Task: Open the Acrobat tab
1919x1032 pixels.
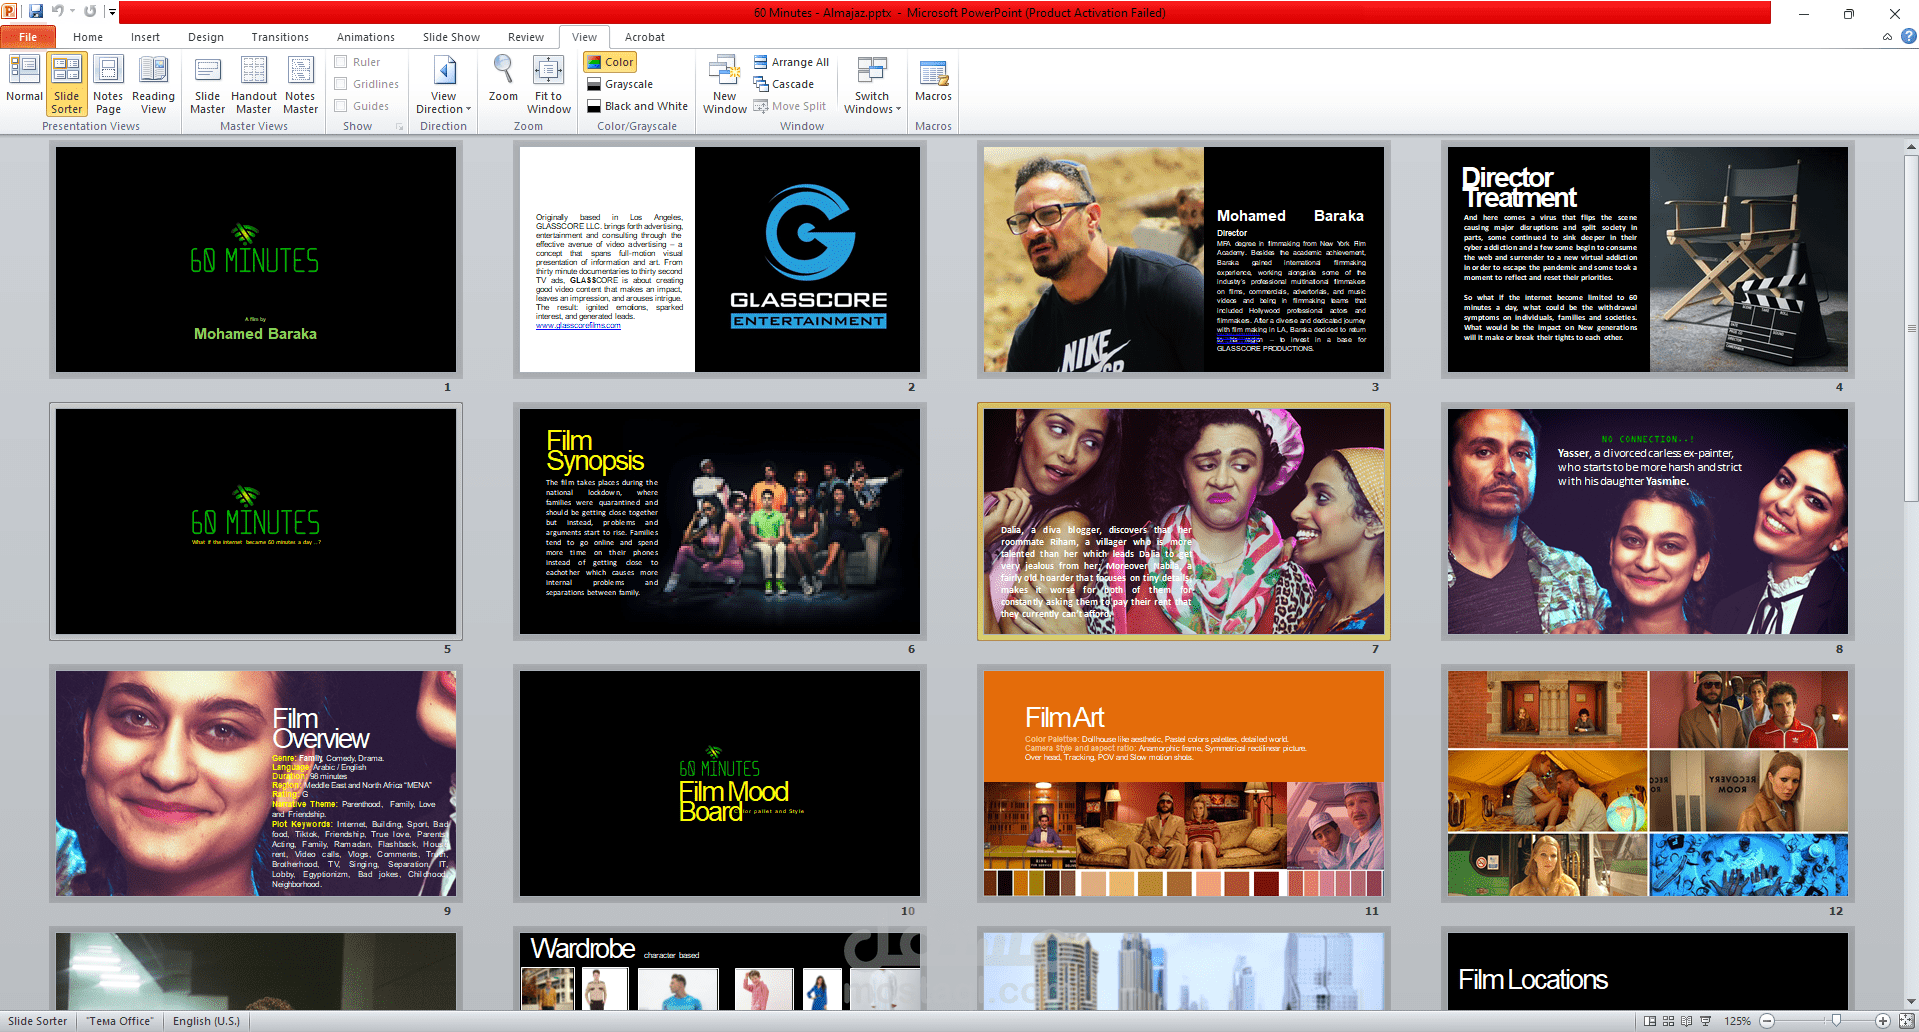Action: pos(645,37)
